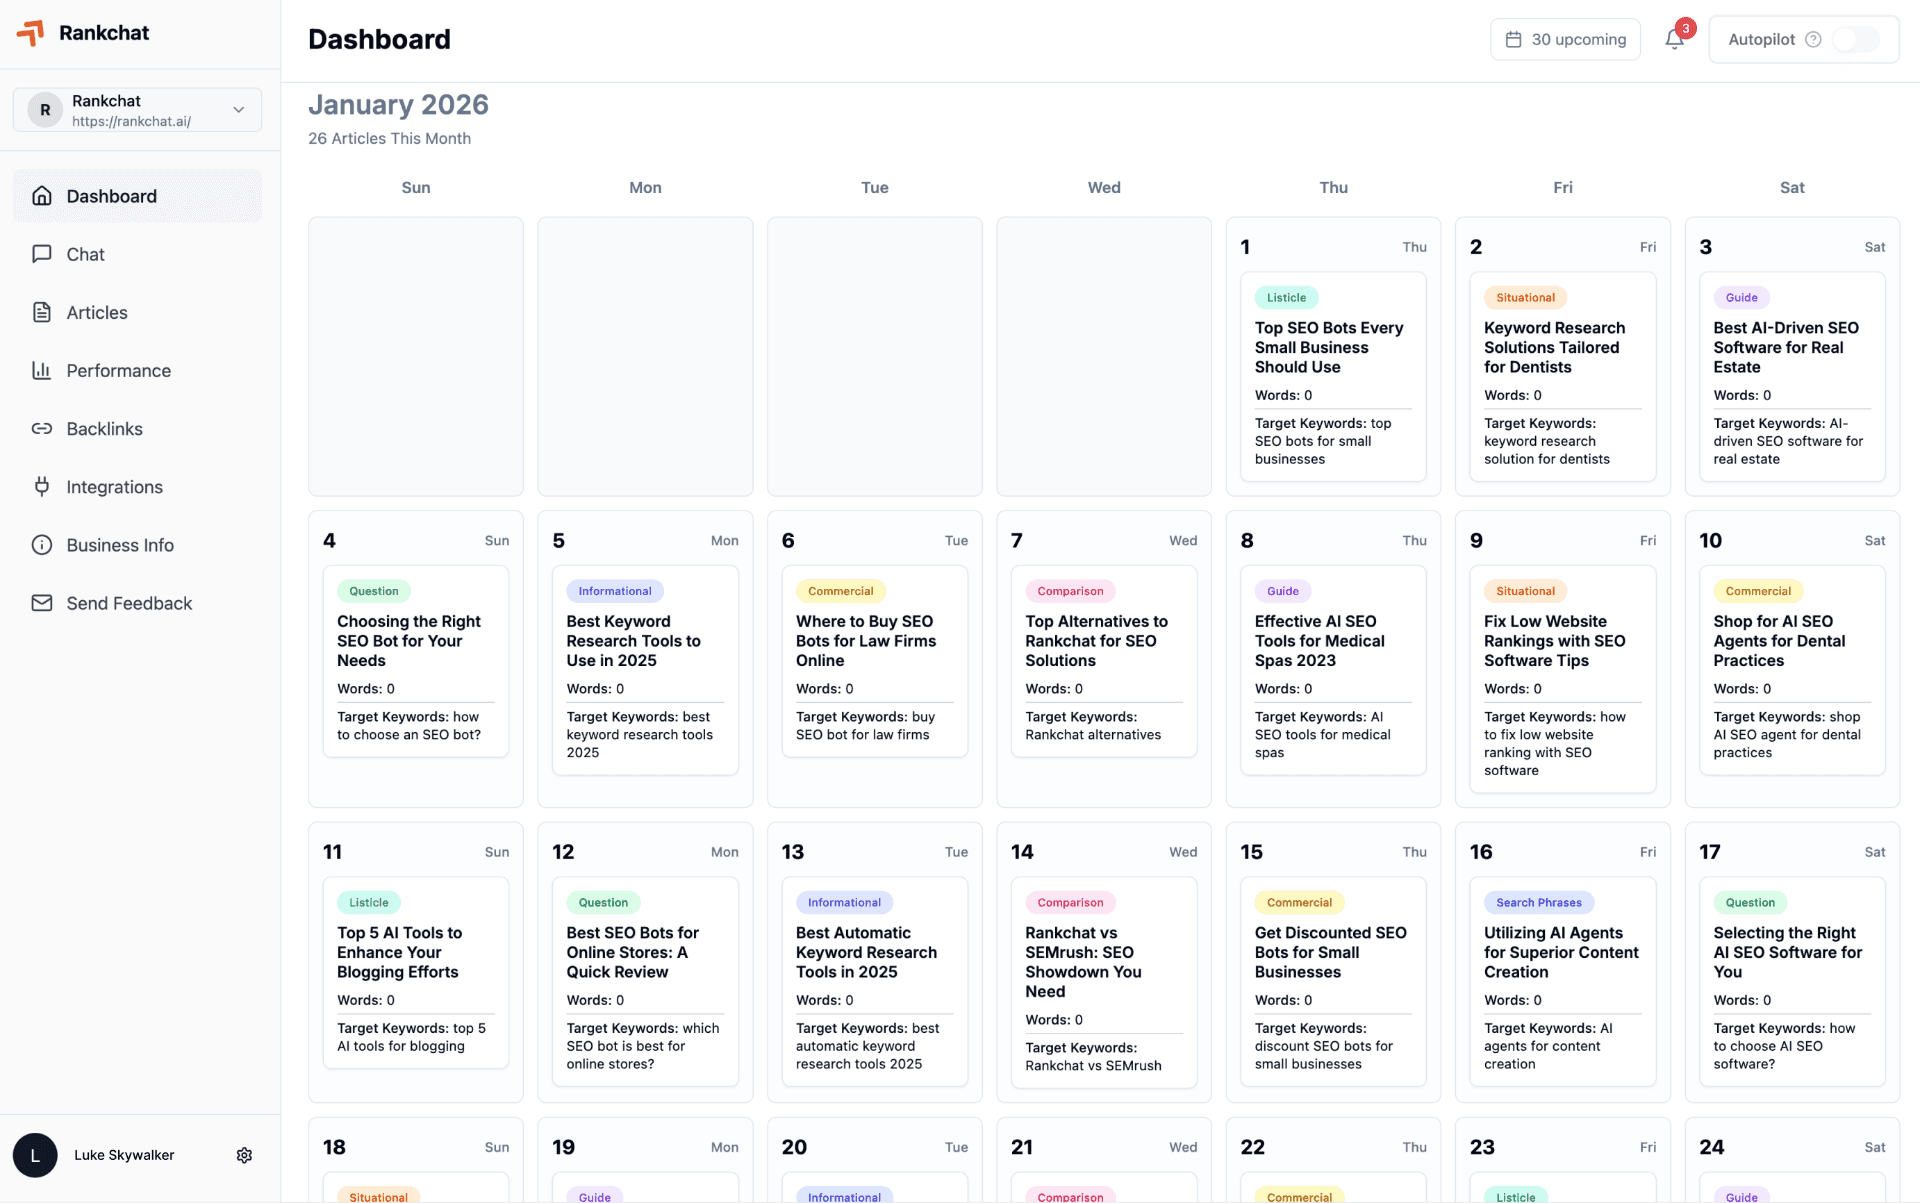Open the Articles document icon

pos(42,312)
